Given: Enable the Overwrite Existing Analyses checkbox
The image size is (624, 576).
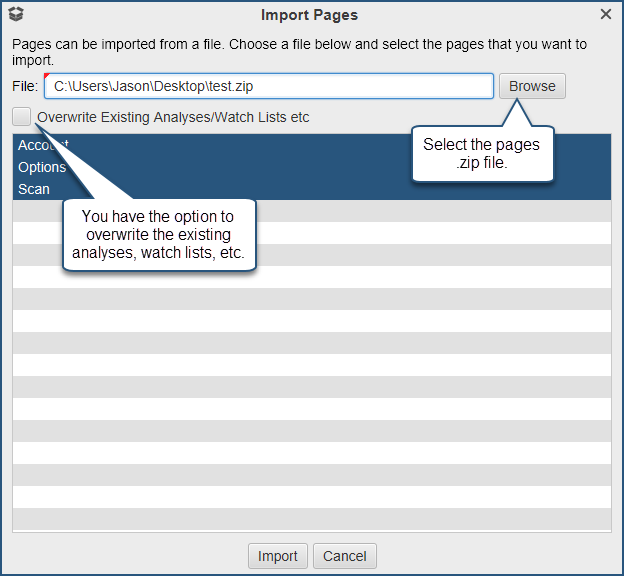Looking at the screenshot, I should pyautogui.click(x=22, y=117).
